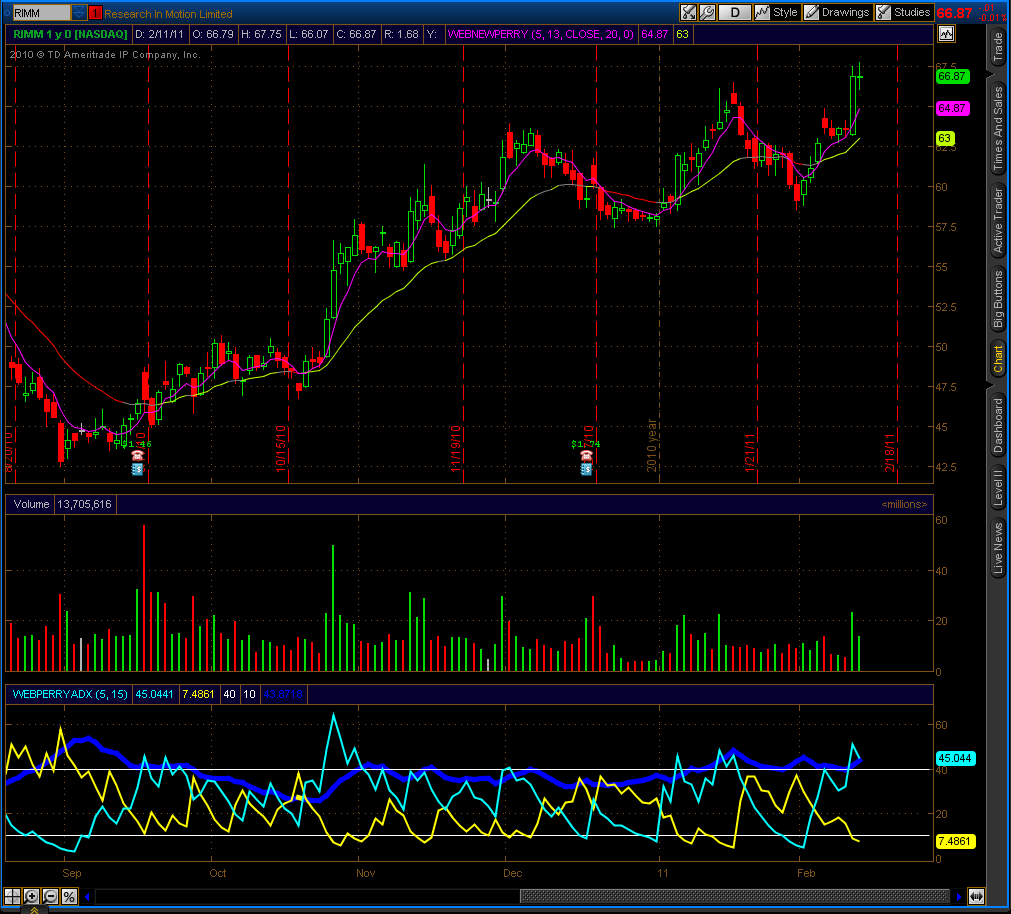The height and width of the screenshot is (914, 1011).
Task: Click the red link color 1 box
Action: click(x=95, y=13)
